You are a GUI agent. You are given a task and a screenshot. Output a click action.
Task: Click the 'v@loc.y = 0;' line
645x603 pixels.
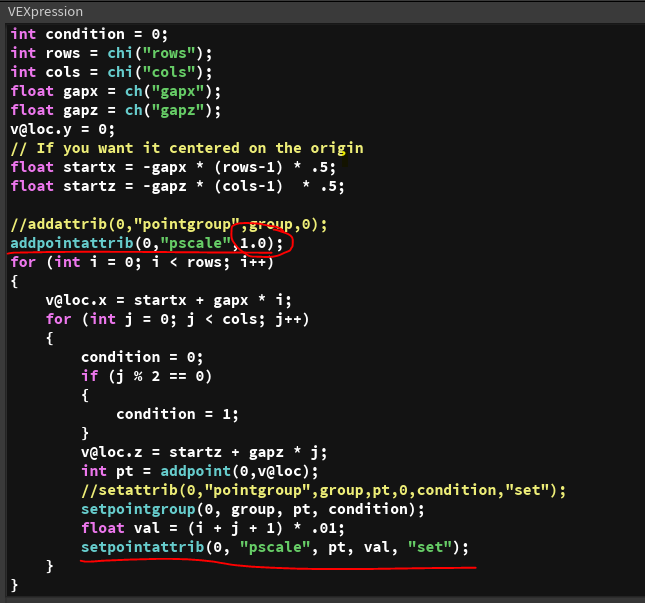pyautogui.click(x=62, y=129)
